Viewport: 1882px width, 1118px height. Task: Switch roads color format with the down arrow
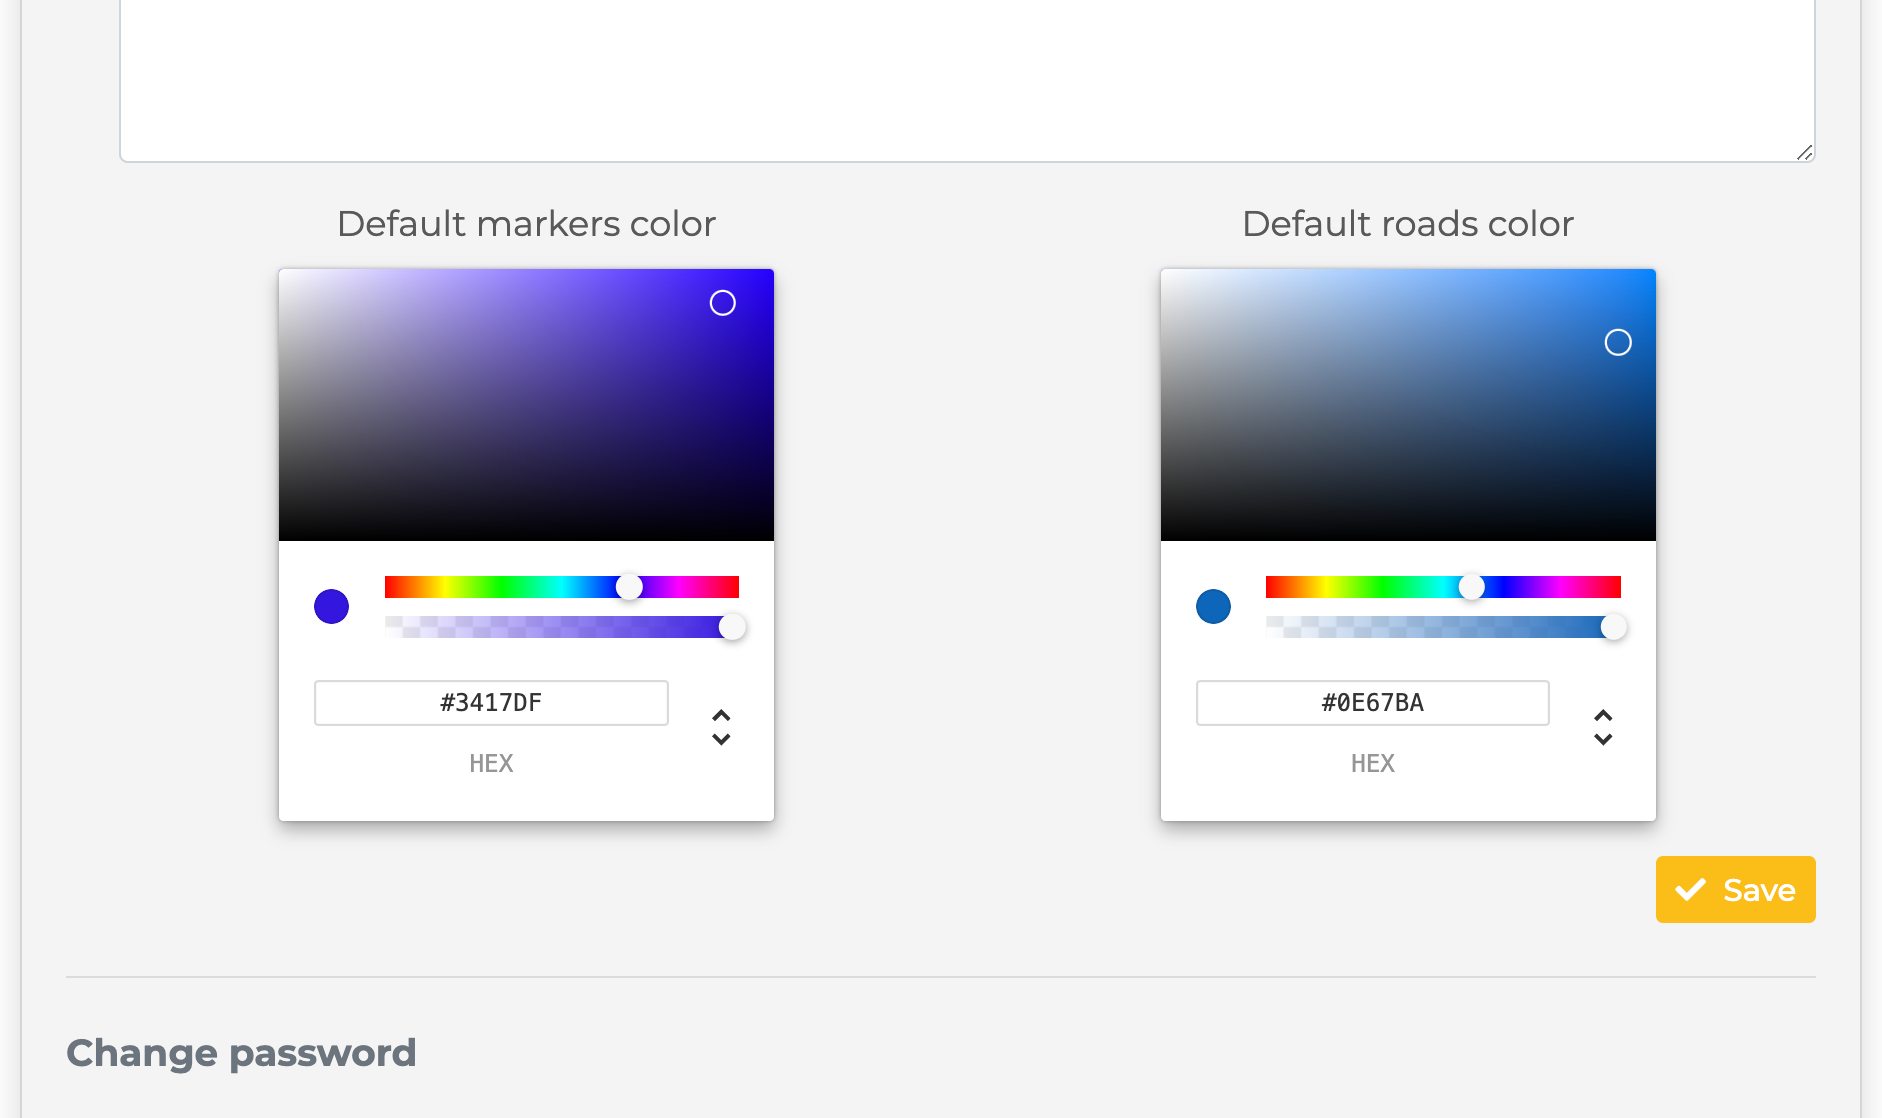click(1603, 740)
